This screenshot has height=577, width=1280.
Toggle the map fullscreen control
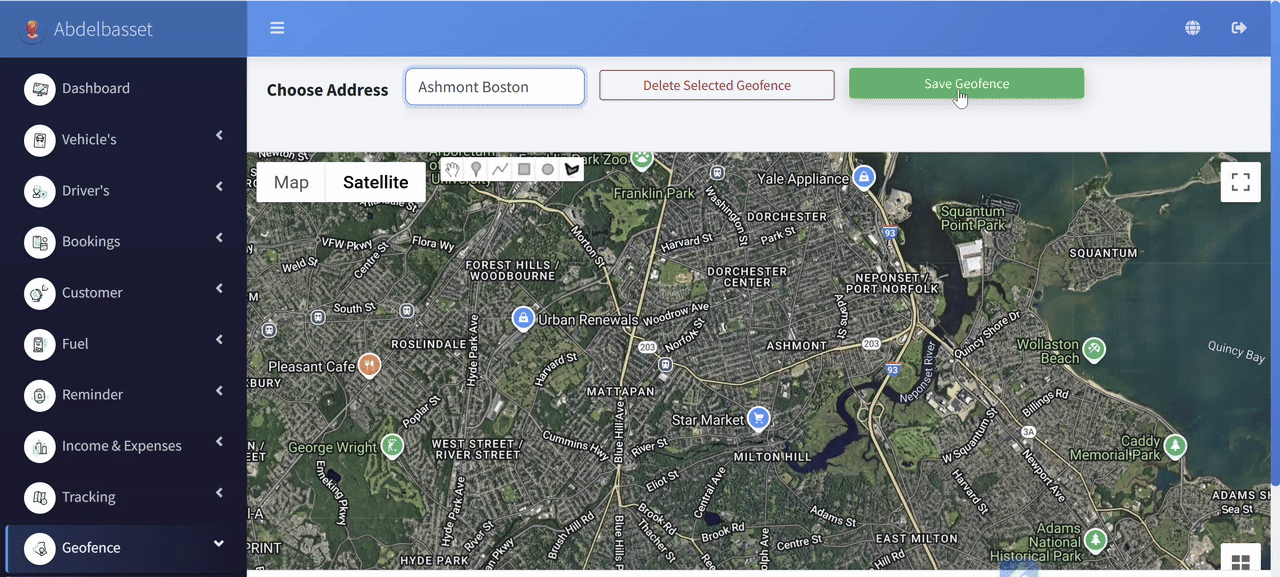point(1240,182)
